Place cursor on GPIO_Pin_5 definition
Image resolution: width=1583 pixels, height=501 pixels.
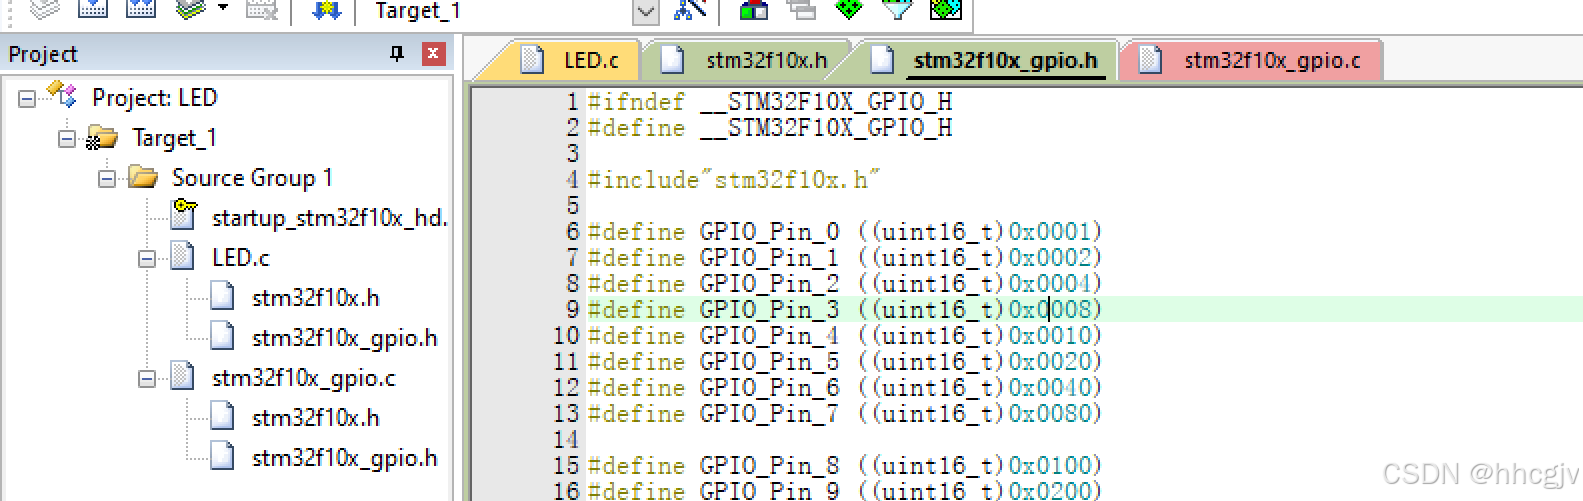point(844,362)
